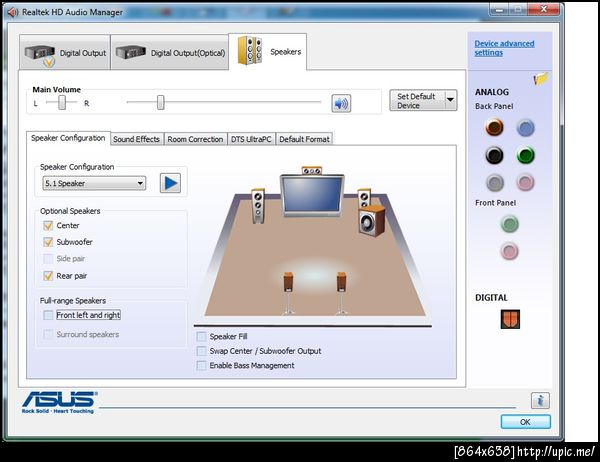
Task: Open the DTS UltraPC tab
Action: pyautogui.click(x=251, y=139)
